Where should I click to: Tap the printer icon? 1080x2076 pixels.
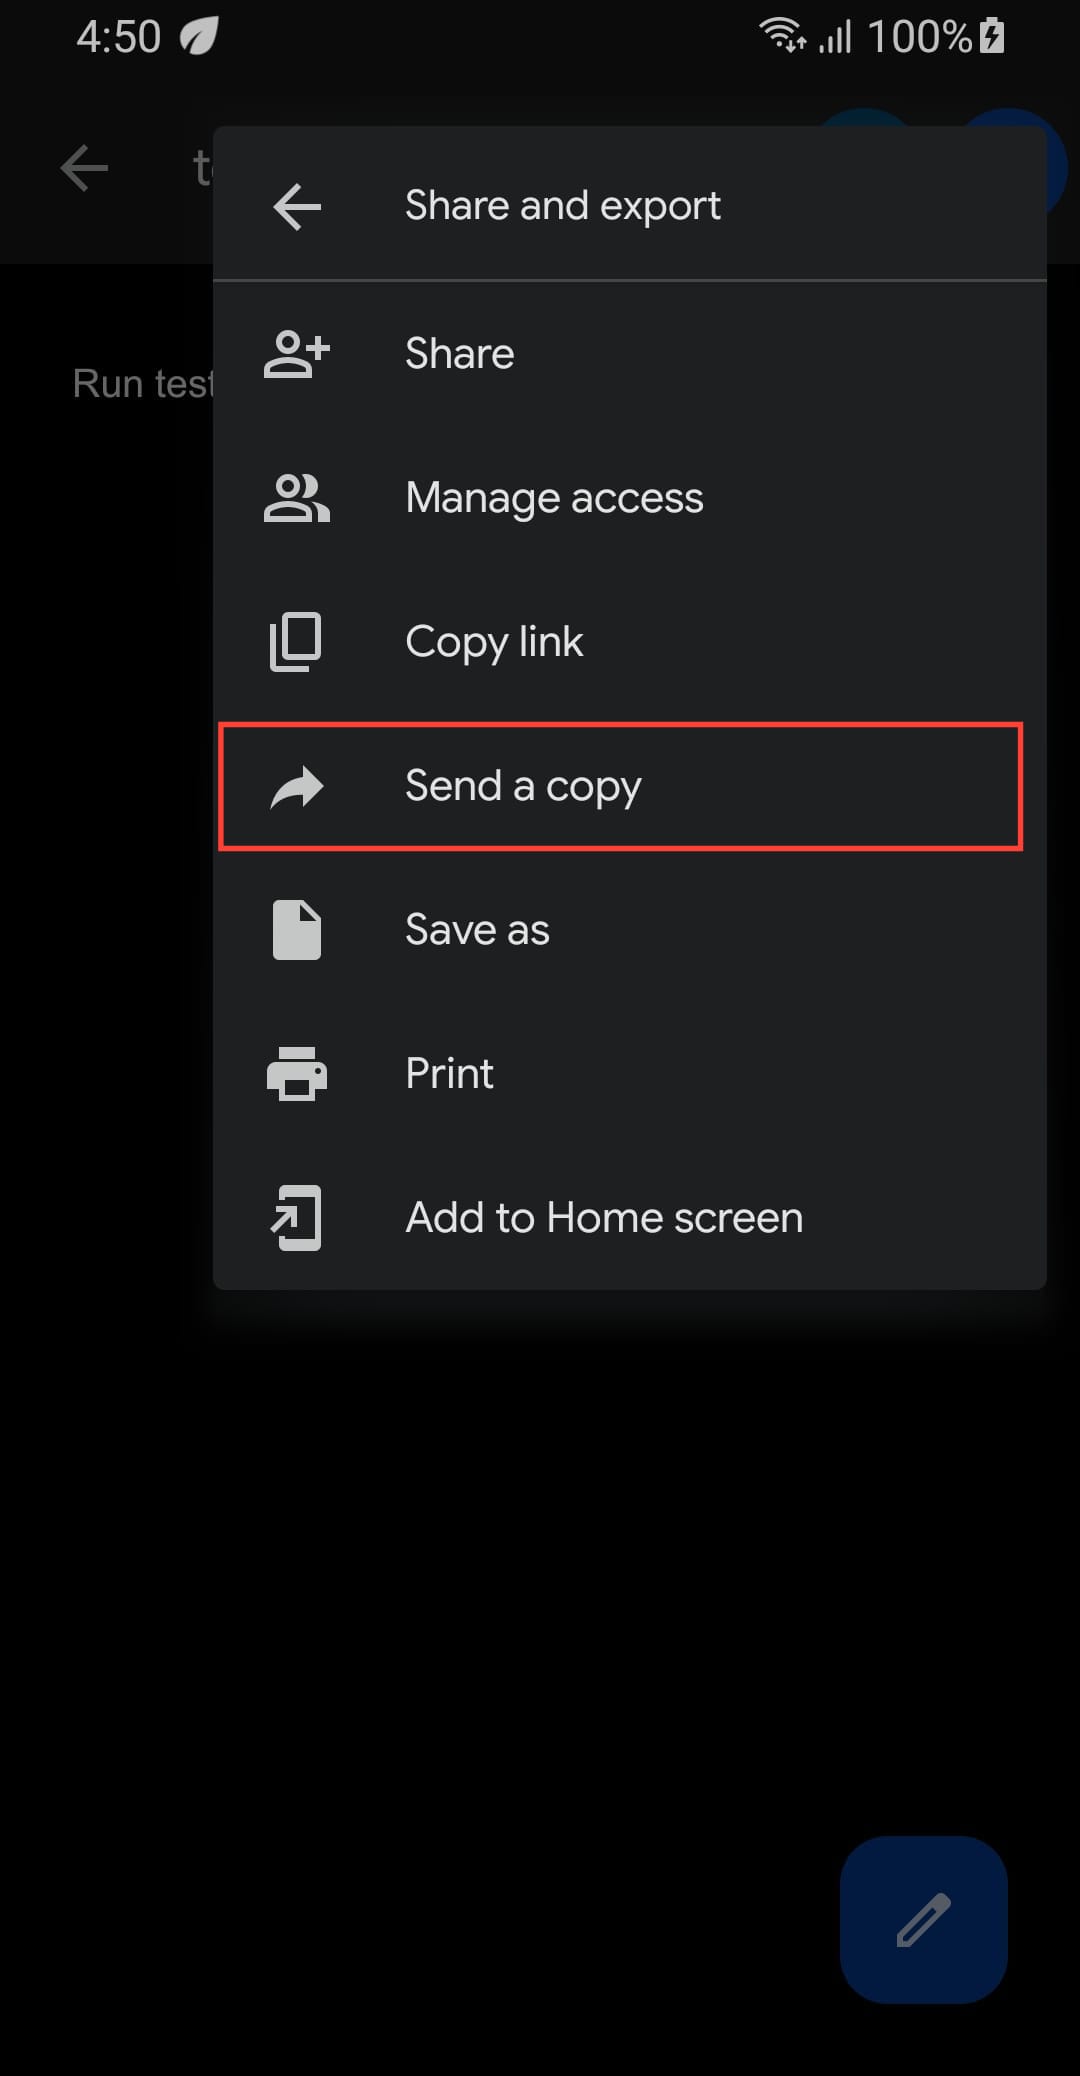coord(297,1074)
